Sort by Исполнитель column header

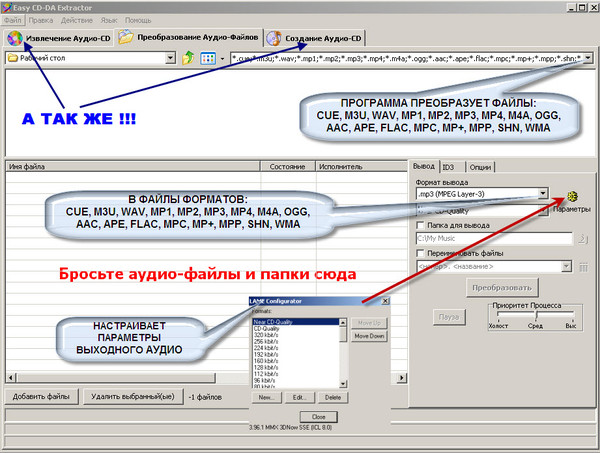click(361, 166)
